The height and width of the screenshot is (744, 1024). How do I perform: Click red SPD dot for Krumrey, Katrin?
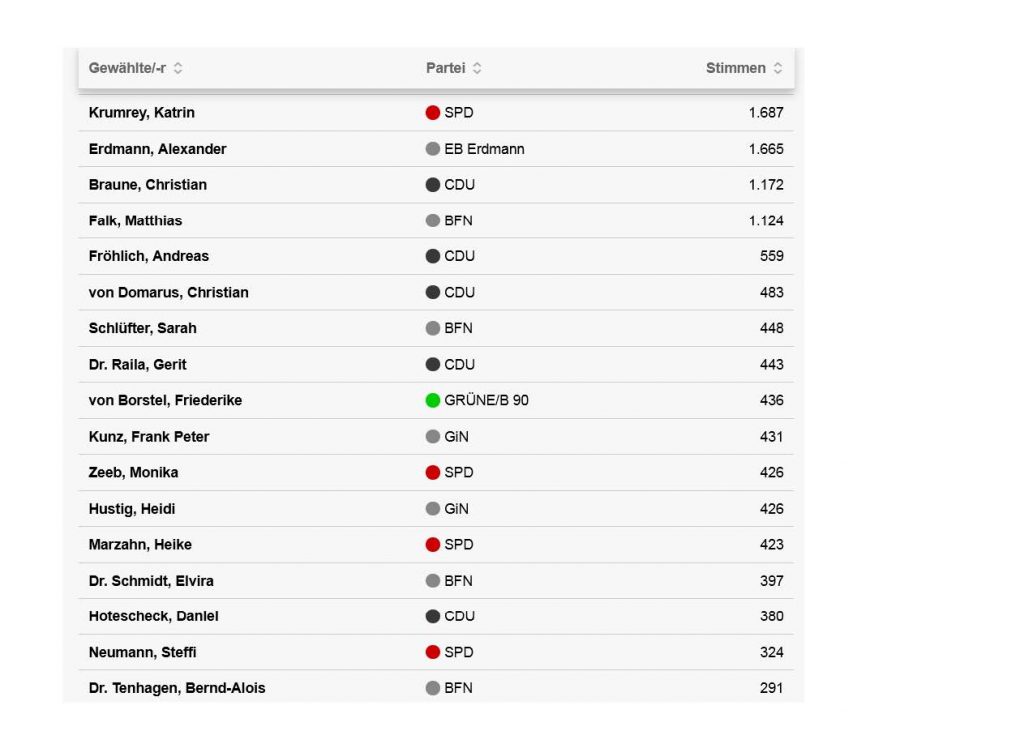point(433,113)
